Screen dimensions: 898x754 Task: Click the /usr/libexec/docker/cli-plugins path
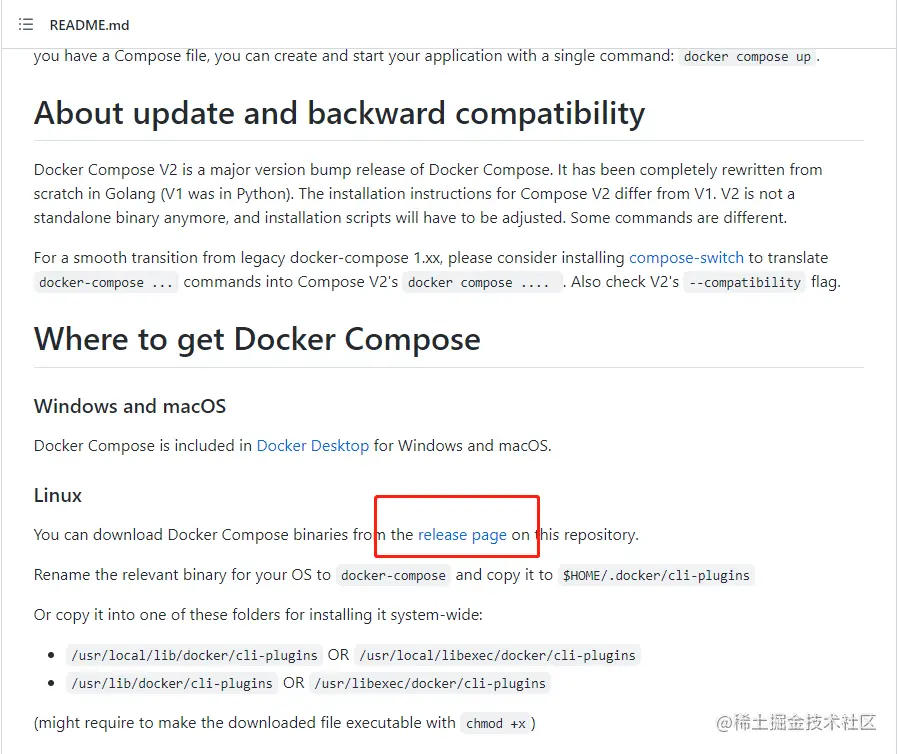pyautogui.click(x=430, y=684)
